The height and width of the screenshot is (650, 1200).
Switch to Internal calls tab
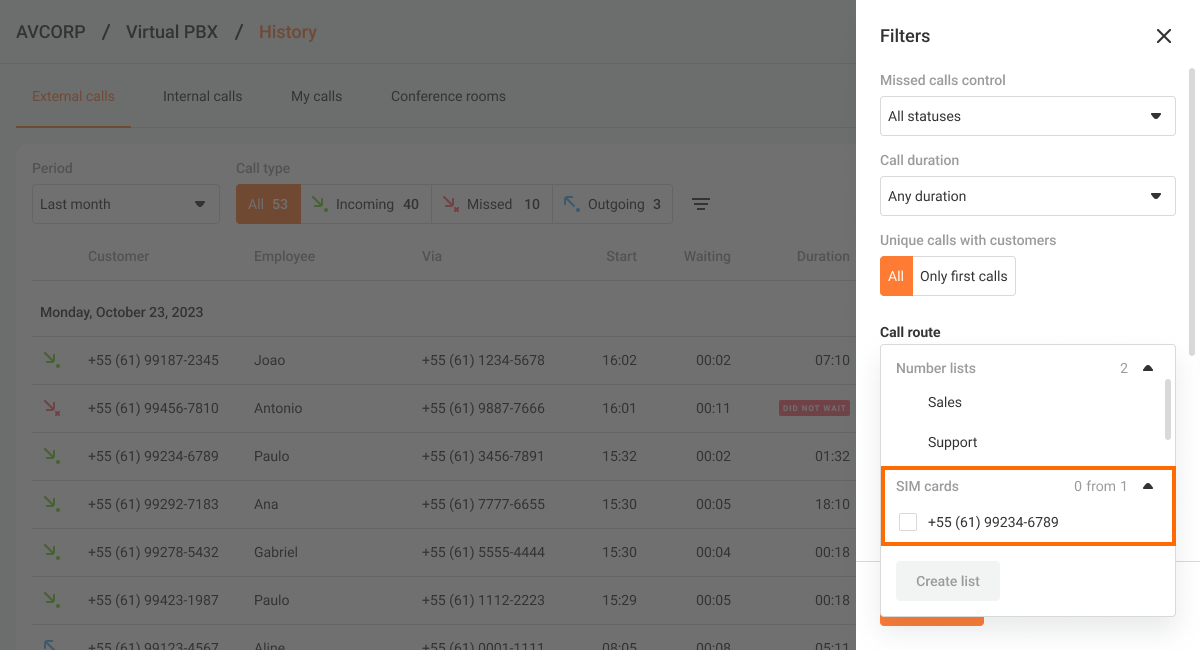tap(203, 97)
